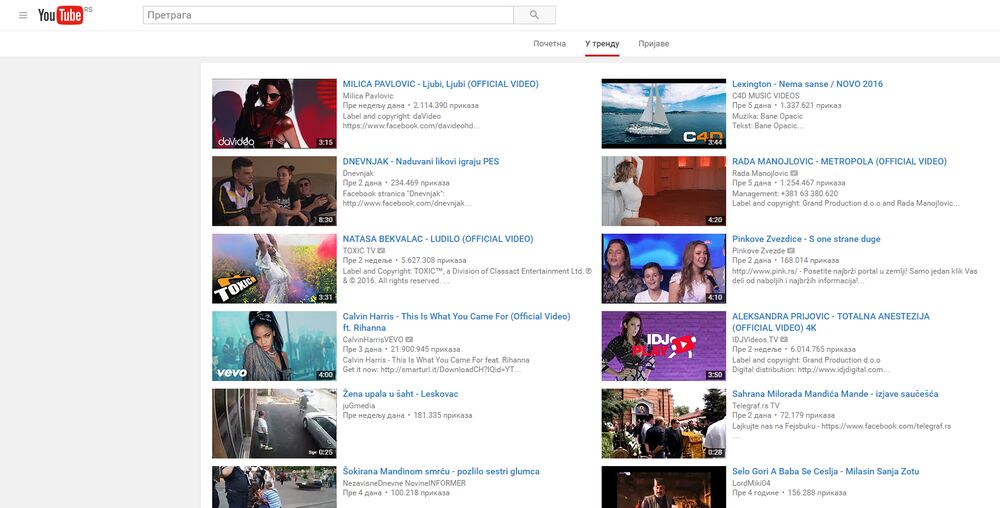
Task: Open the IDJVideos.TV thumbnail for Totalna Anestezija
Action: click(663, 346)
